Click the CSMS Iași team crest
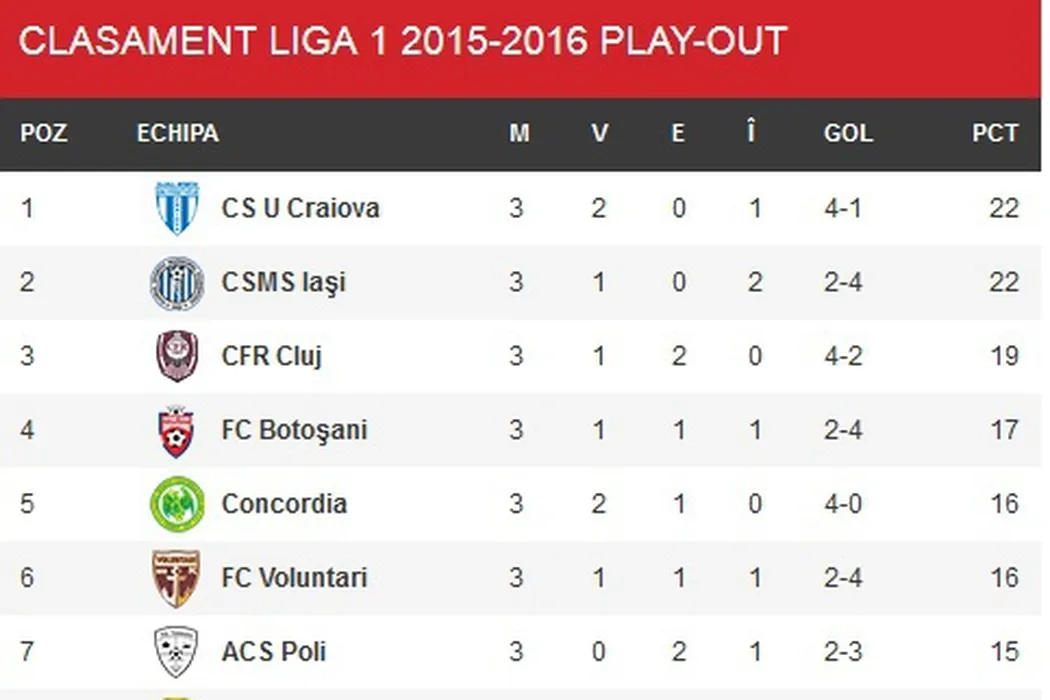The width and height of the screenshot is (1050, 700). pos(177,282)
